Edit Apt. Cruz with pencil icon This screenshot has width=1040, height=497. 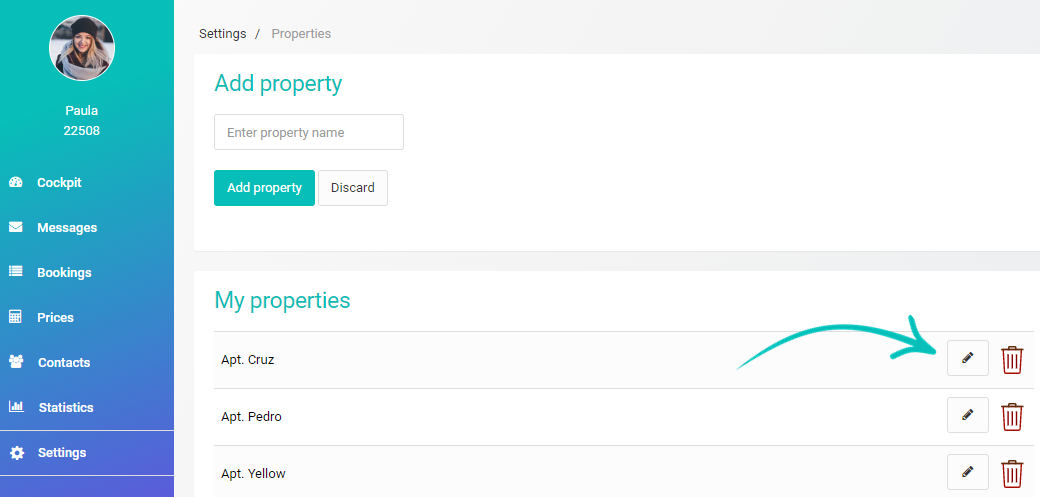pyautogui.click(x=967, y=358)
